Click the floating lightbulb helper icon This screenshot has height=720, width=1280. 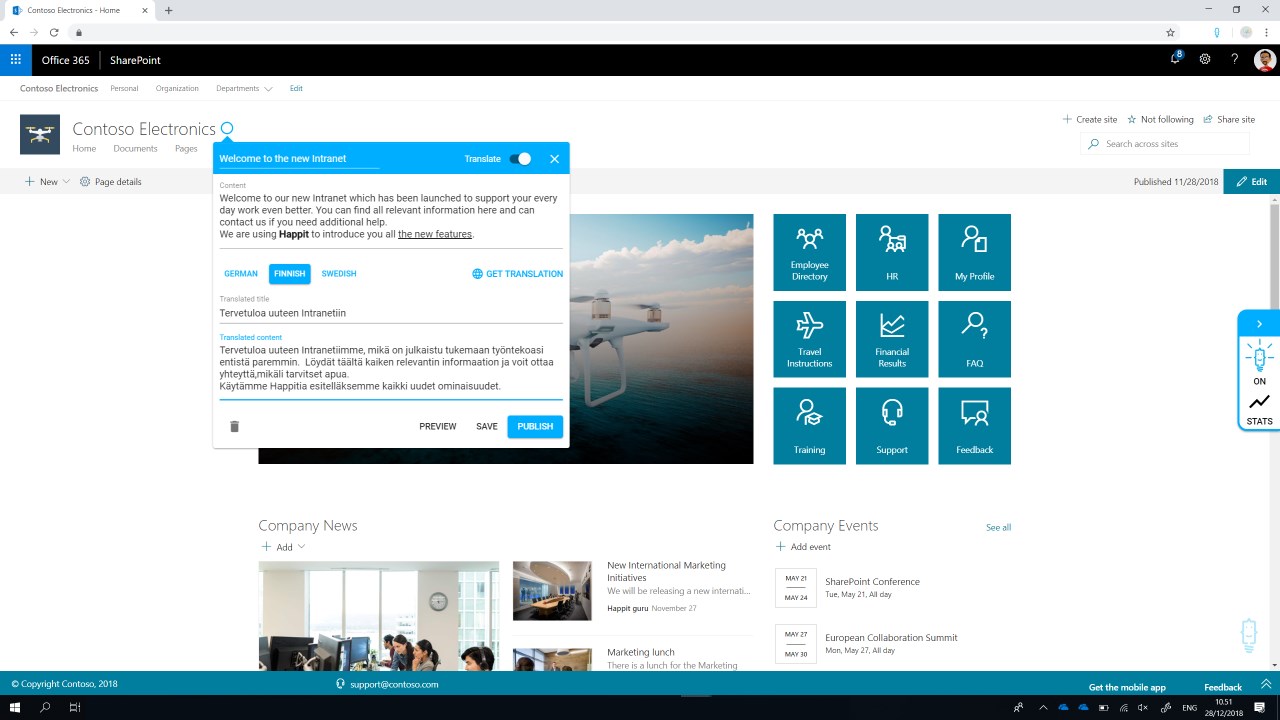click(1249, 635)
